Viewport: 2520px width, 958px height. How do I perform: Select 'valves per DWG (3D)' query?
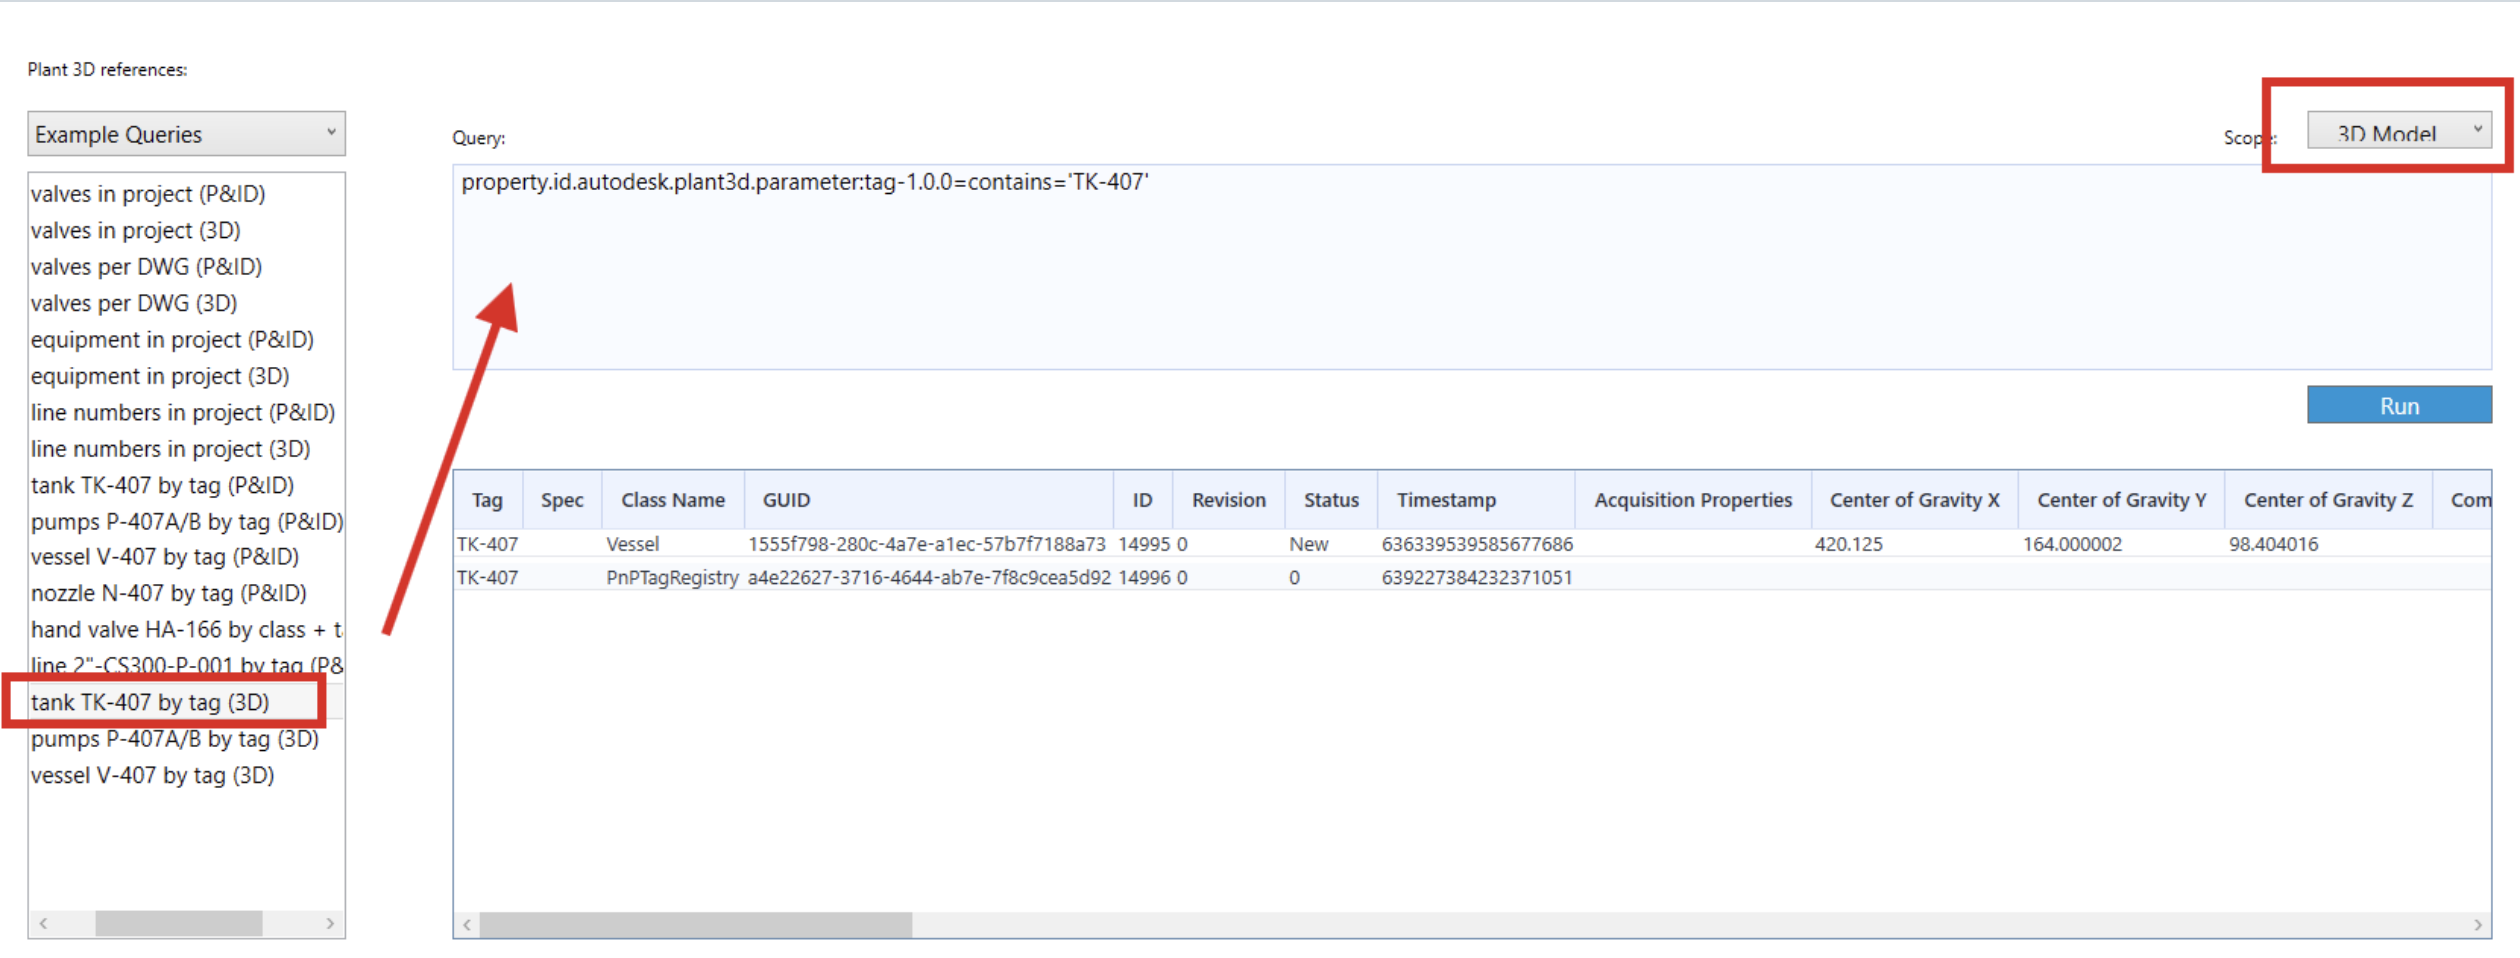pos(134,303)
